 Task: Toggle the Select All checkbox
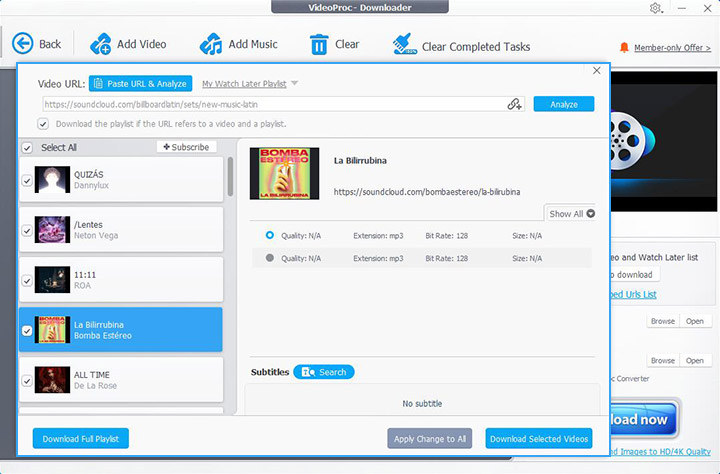click(x=27, y=148)
